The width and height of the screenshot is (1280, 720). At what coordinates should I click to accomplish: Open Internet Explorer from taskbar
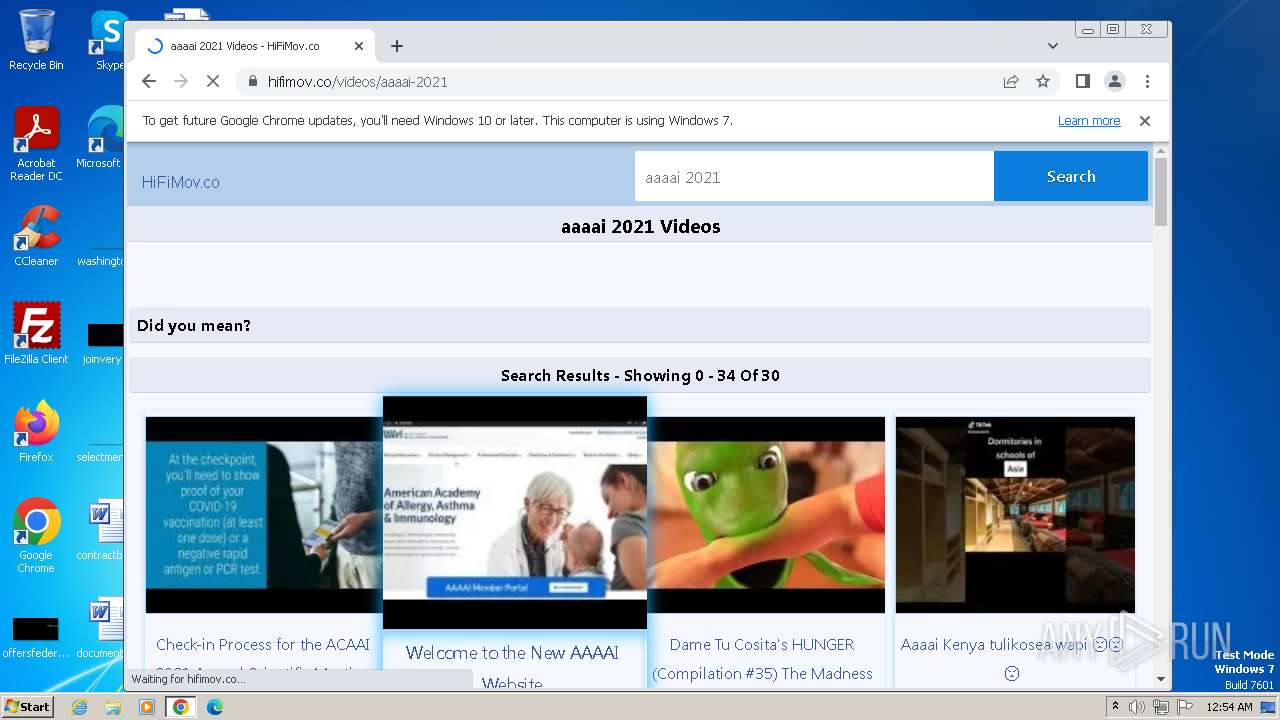point(80,707)
